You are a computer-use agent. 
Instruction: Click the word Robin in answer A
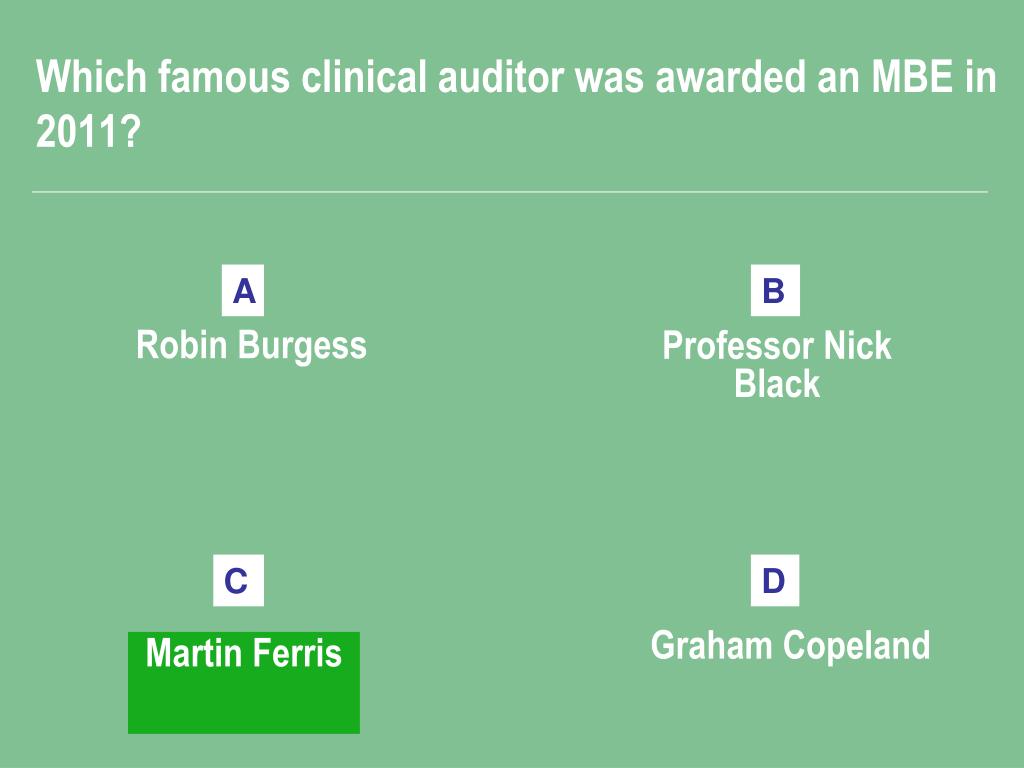tap(182, 344)
